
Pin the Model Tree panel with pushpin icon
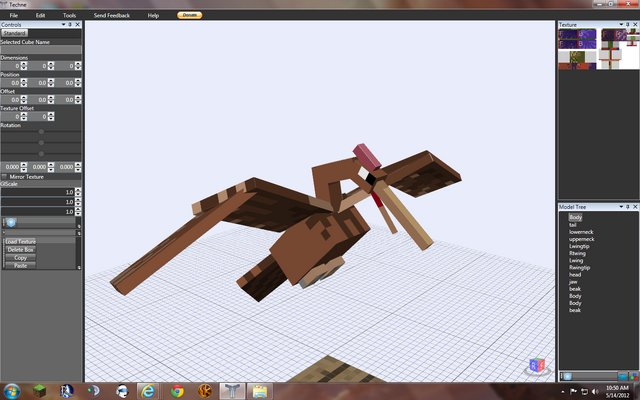coord(628,207)
